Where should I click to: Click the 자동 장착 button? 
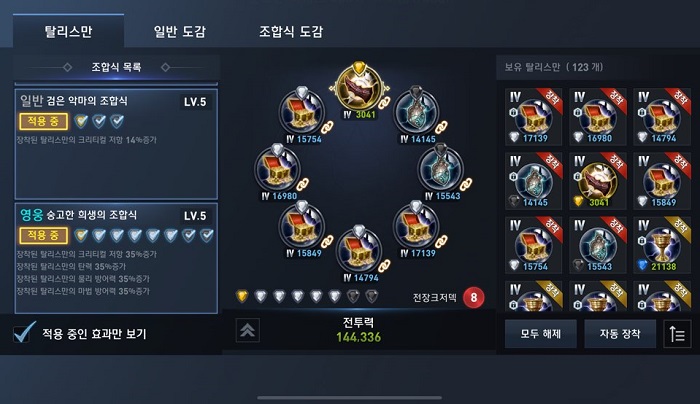point(620,334)
